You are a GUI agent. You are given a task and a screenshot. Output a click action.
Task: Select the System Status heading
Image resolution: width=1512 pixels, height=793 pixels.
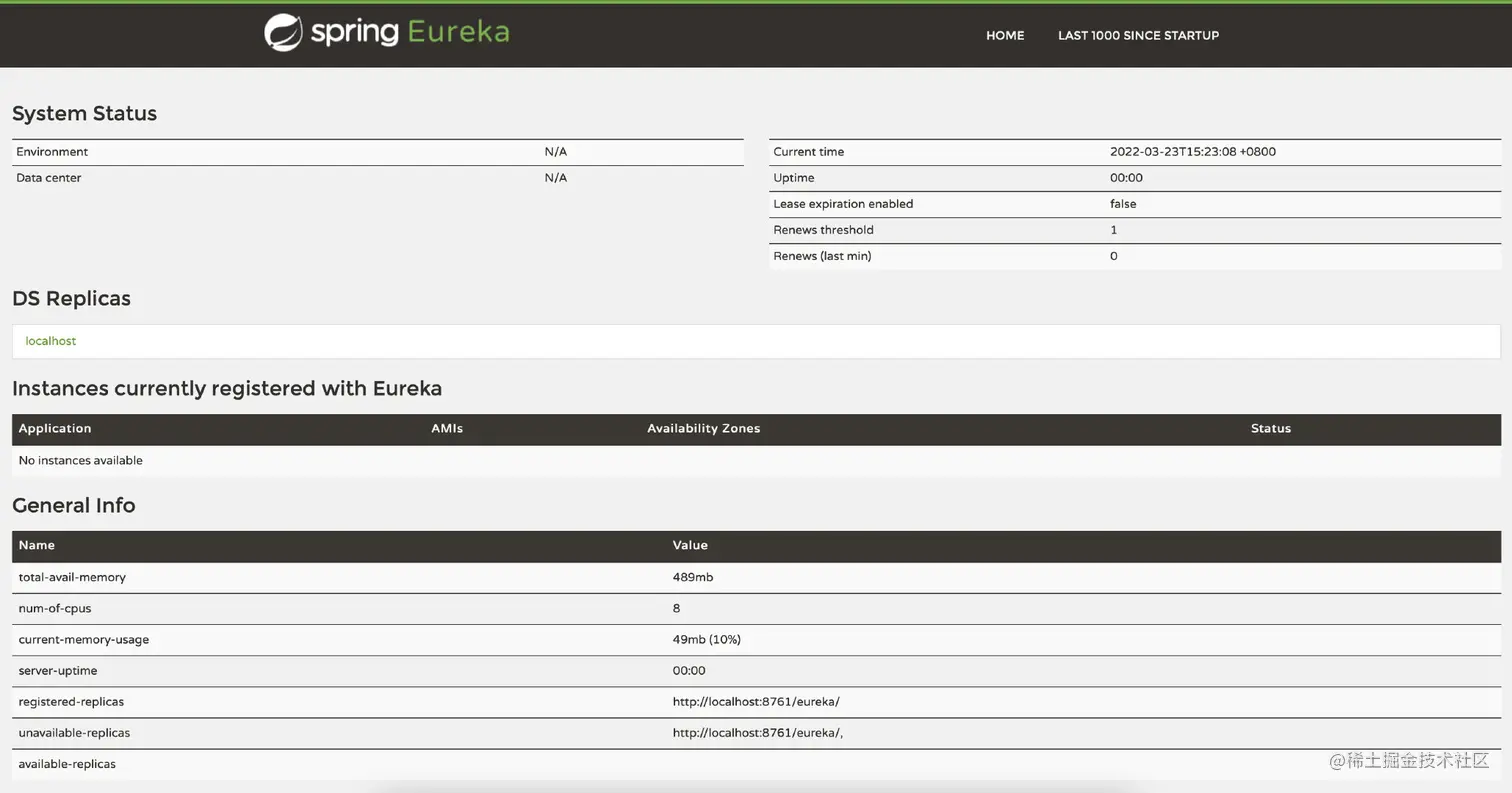[x=84, y=113]
